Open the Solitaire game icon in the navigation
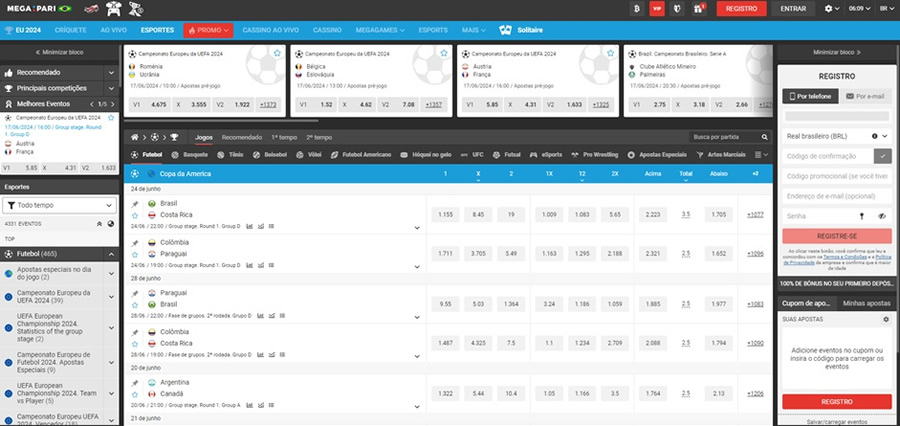Image resolution: width=900 pixels, height=426 pixels. coord(505,30)
